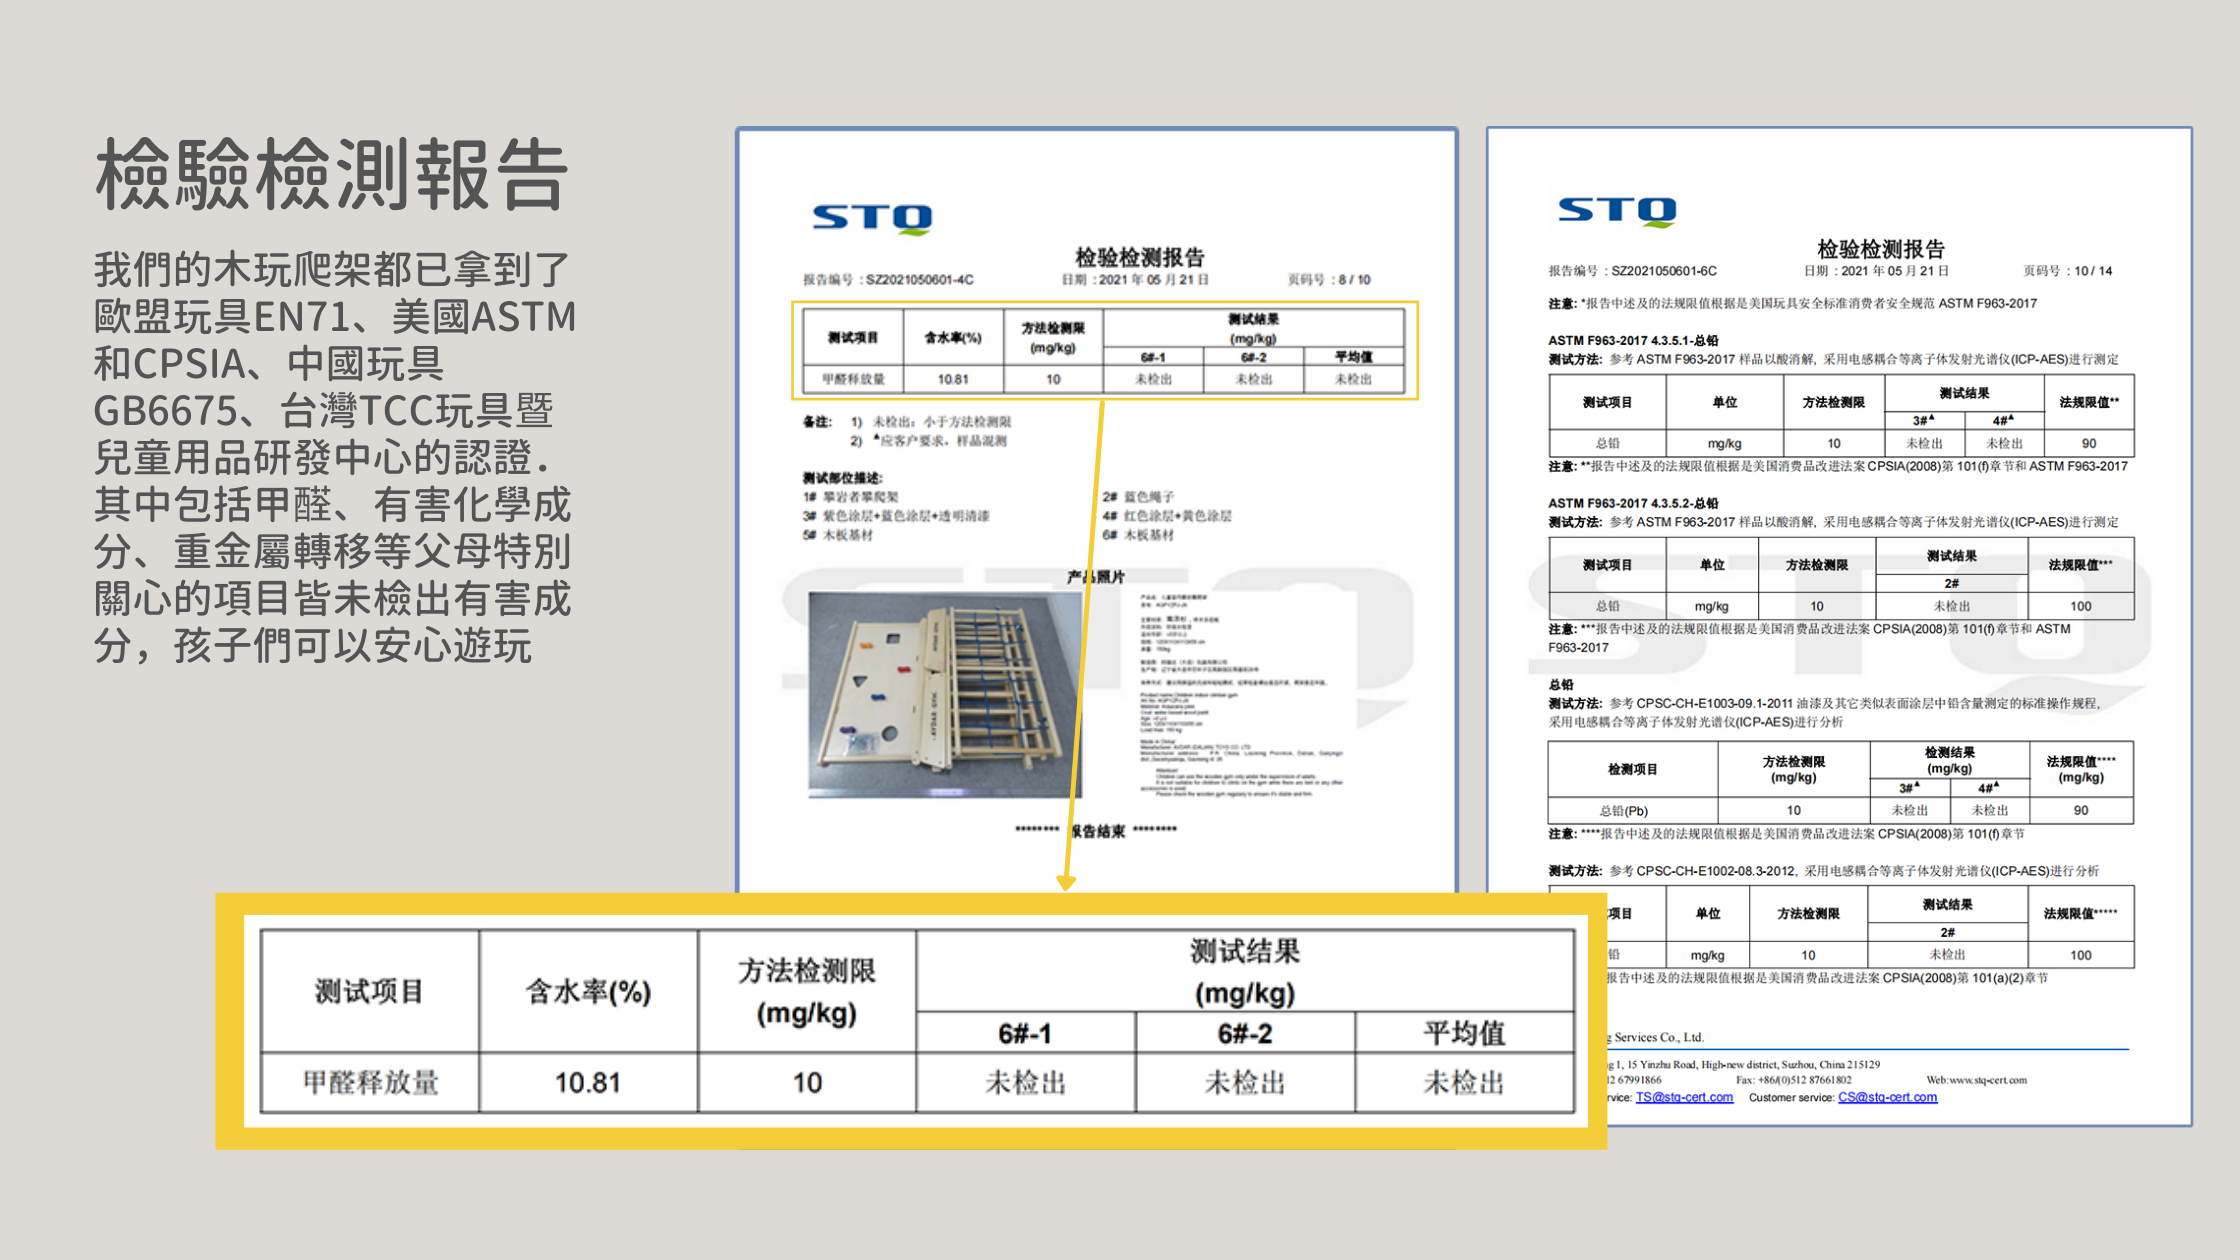Open the CS@stq-cert.com email link
The width and height of the screenshot is (2240, 1260).
pos(1887,1097)
